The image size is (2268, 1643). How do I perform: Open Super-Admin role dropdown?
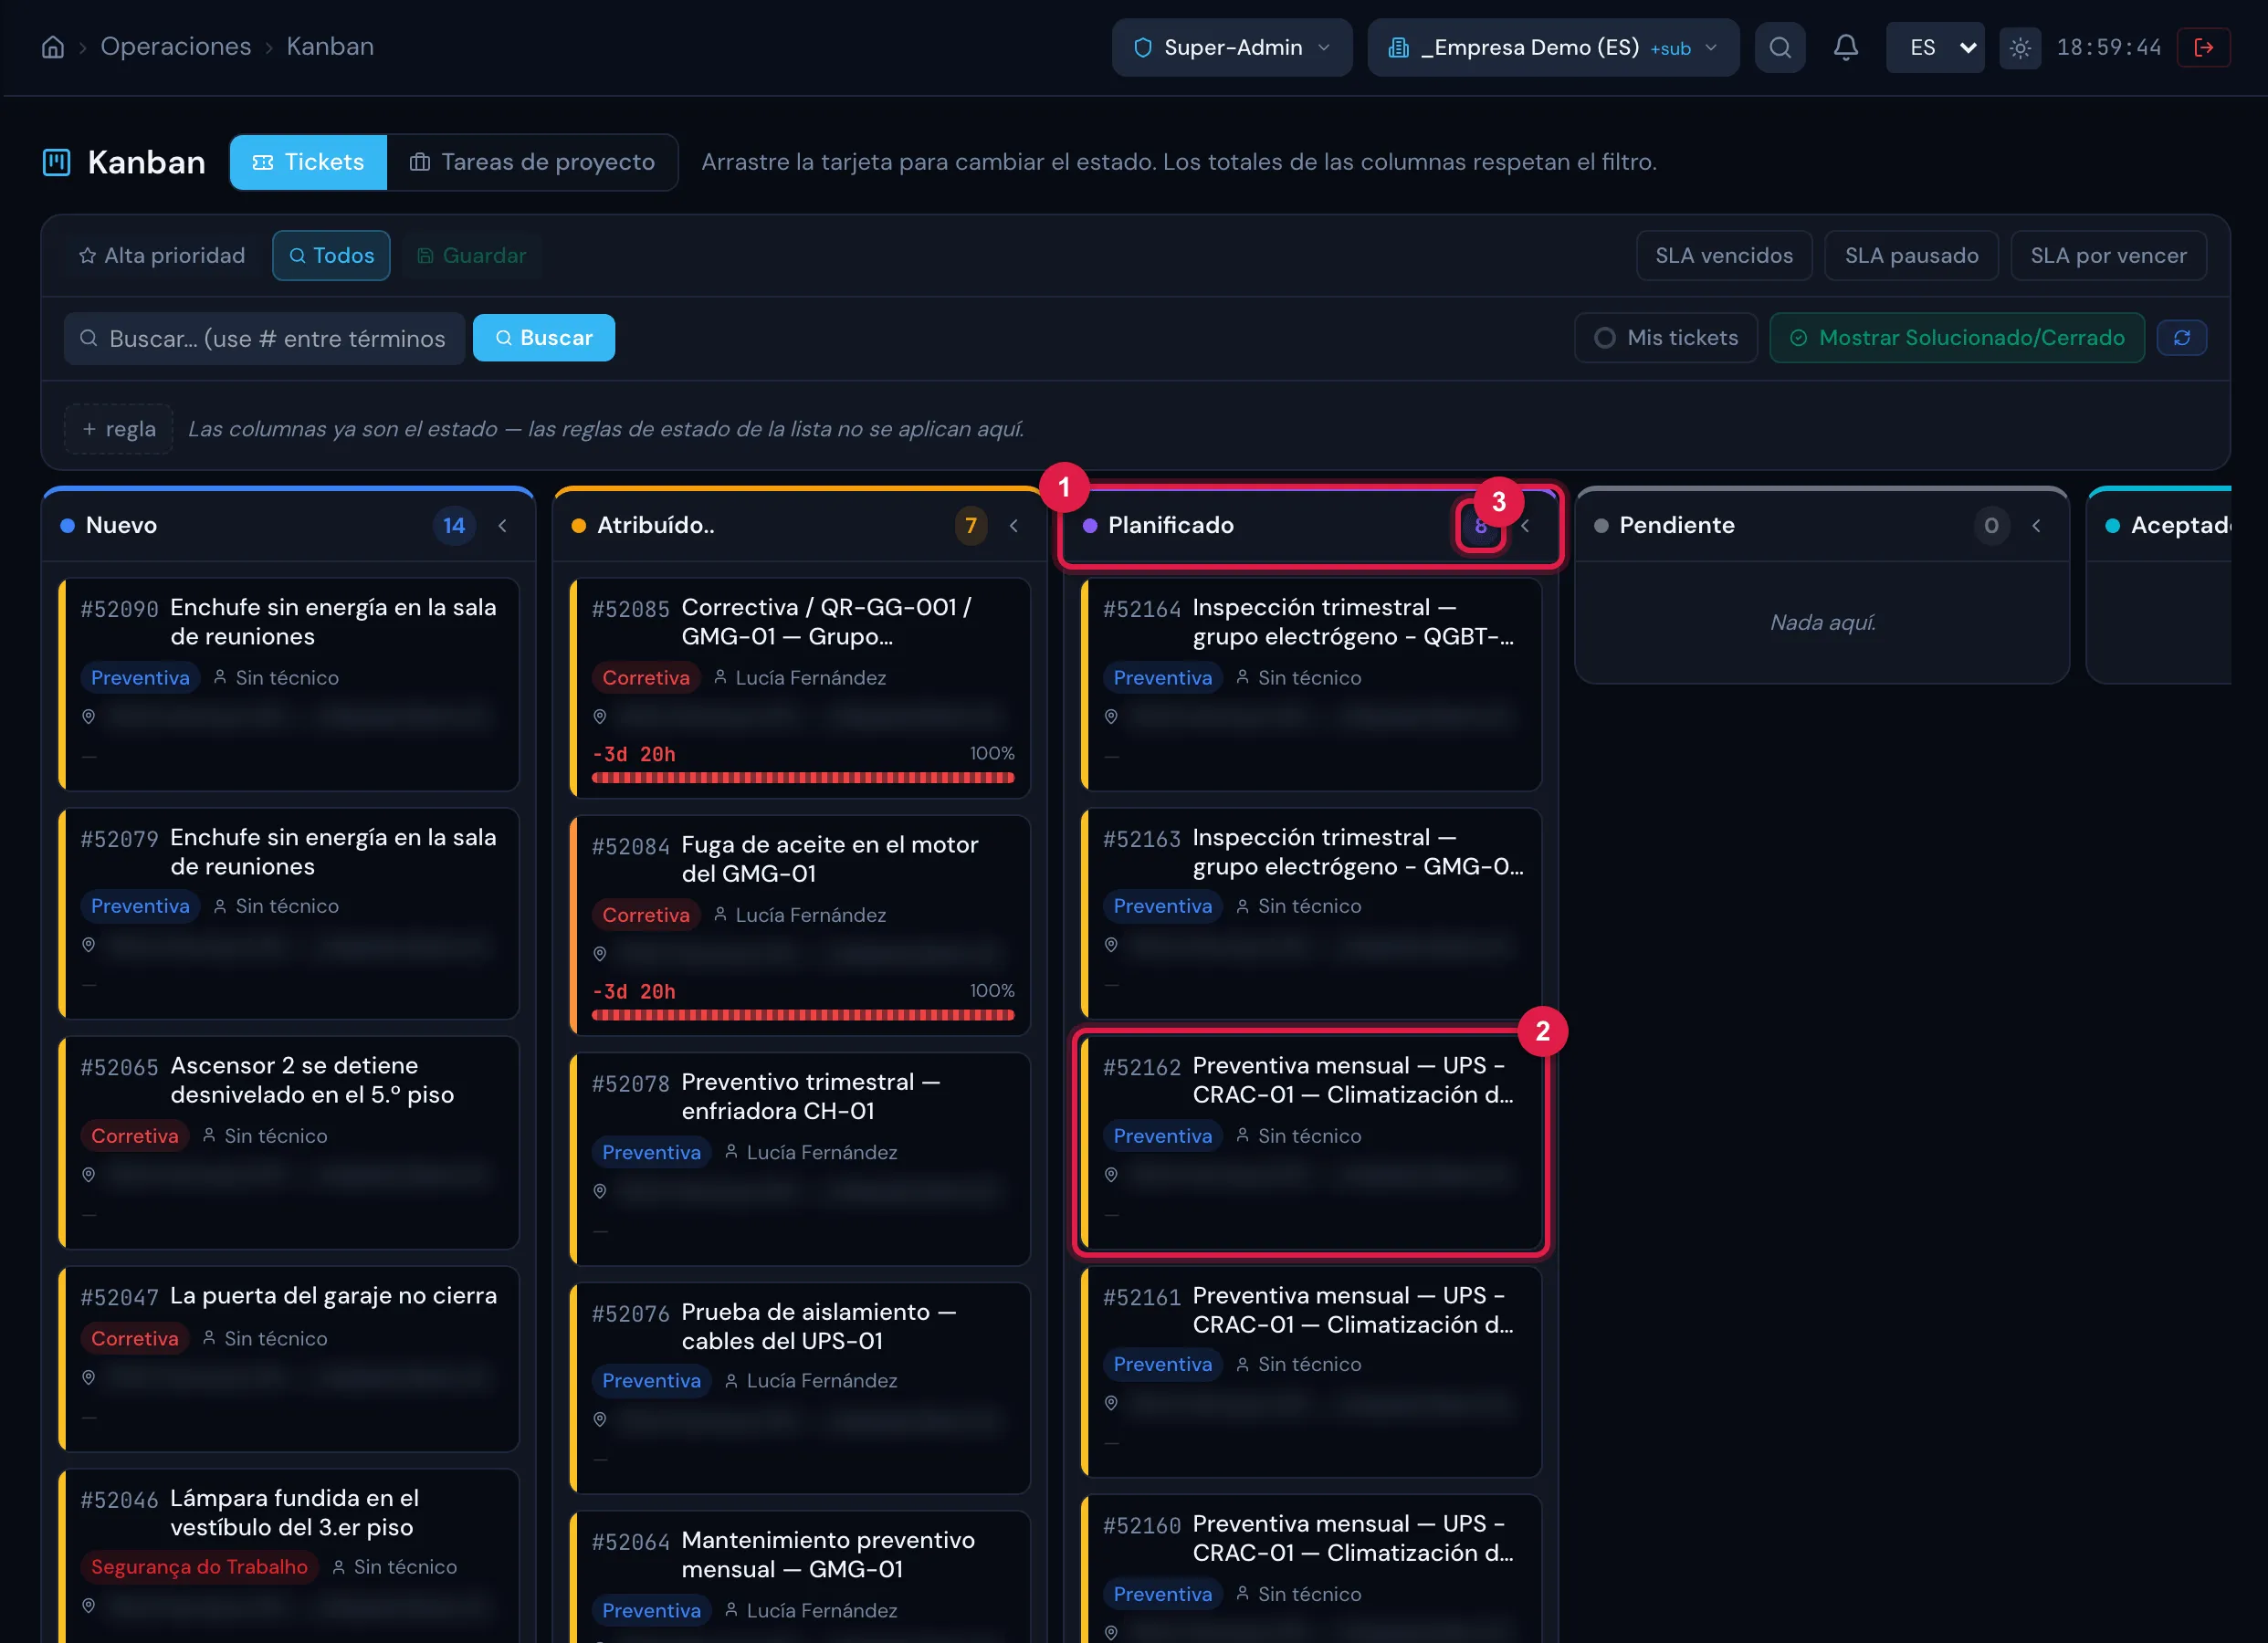click(x=1232, y=47)
